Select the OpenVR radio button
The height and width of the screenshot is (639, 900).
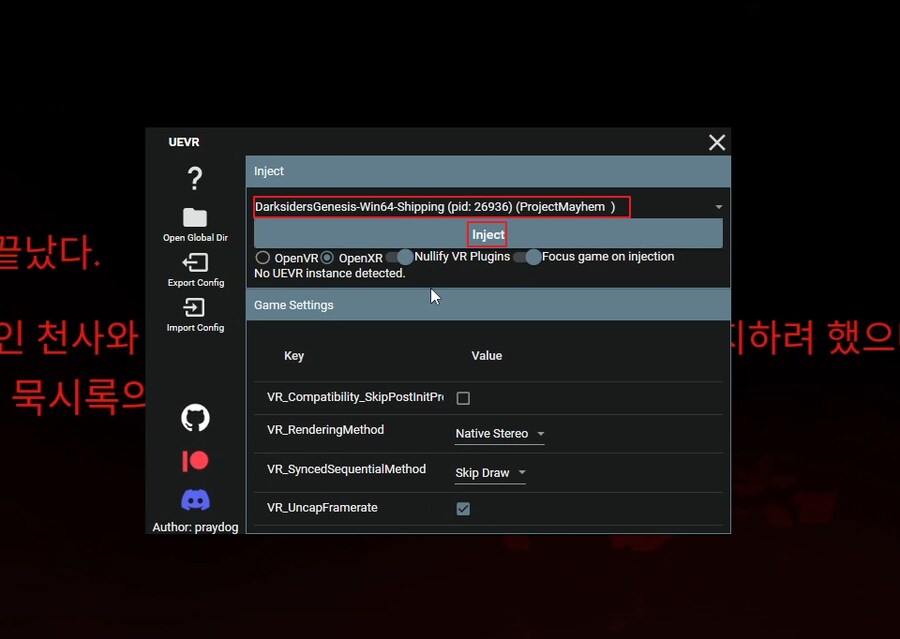[262, 258]
